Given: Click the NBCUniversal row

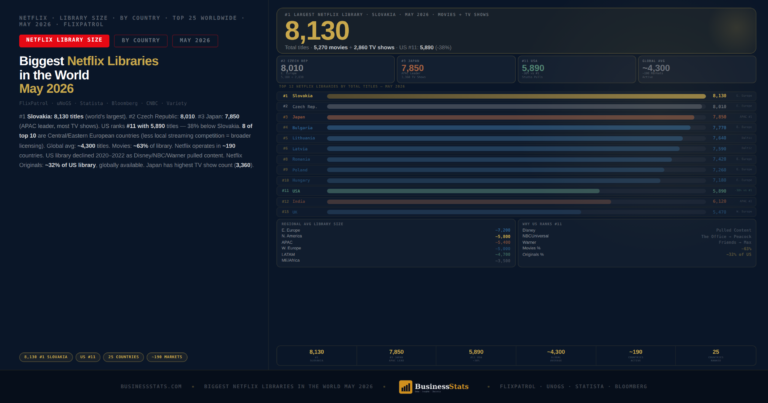Looking at the screenshot, I should pyautogui.click(x=637, y=236).
